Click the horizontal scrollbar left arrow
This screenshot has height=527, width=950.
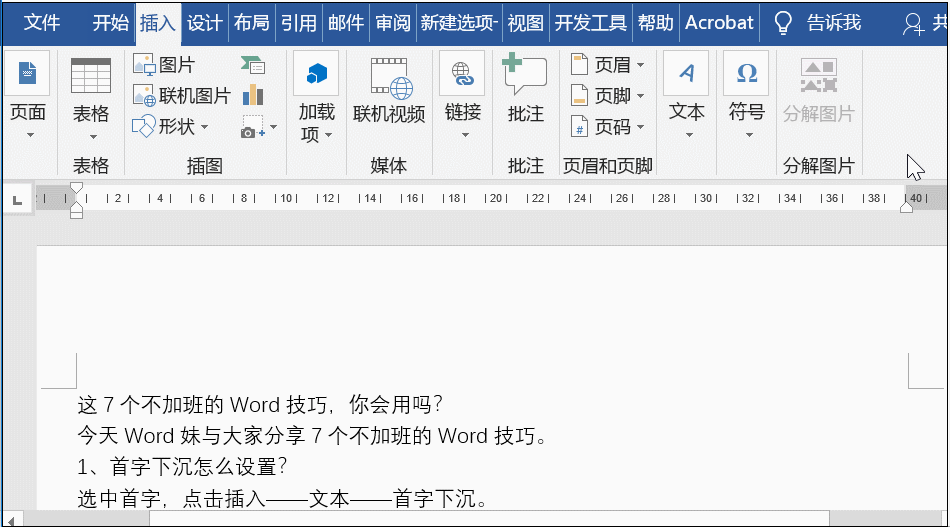click(x=11, y=520)
